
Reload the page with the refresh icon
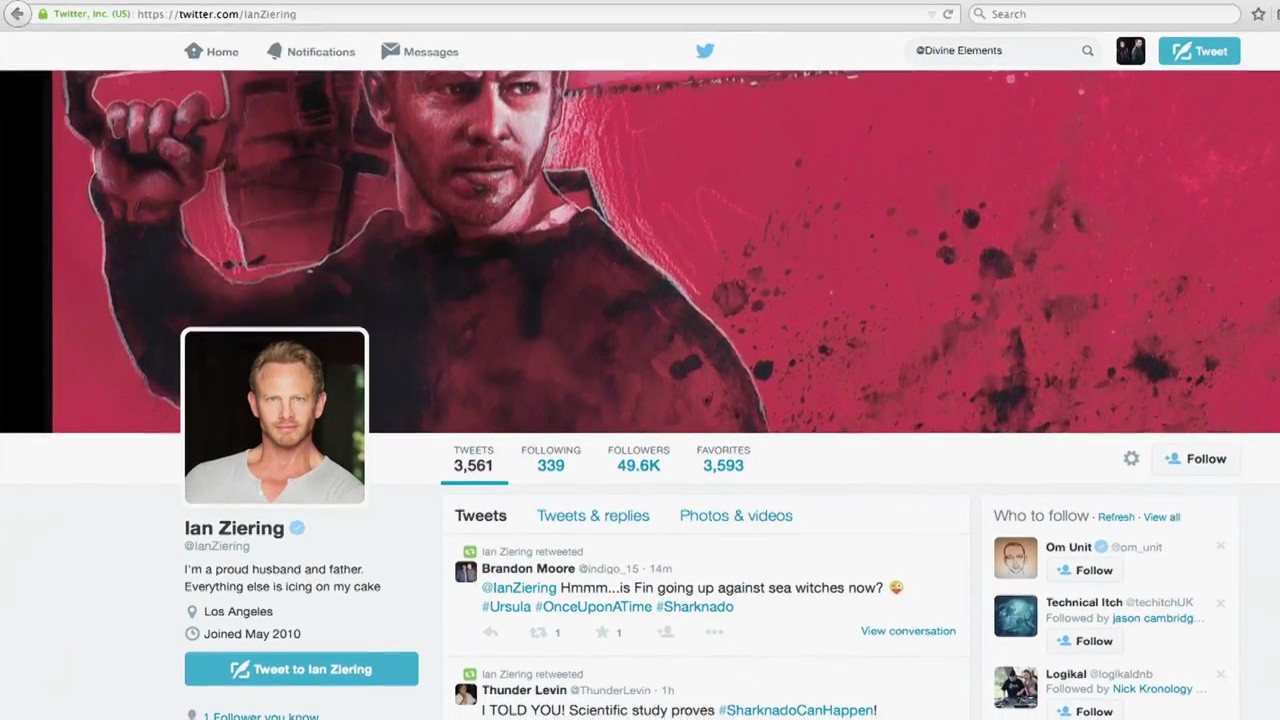tap(948, 14)
